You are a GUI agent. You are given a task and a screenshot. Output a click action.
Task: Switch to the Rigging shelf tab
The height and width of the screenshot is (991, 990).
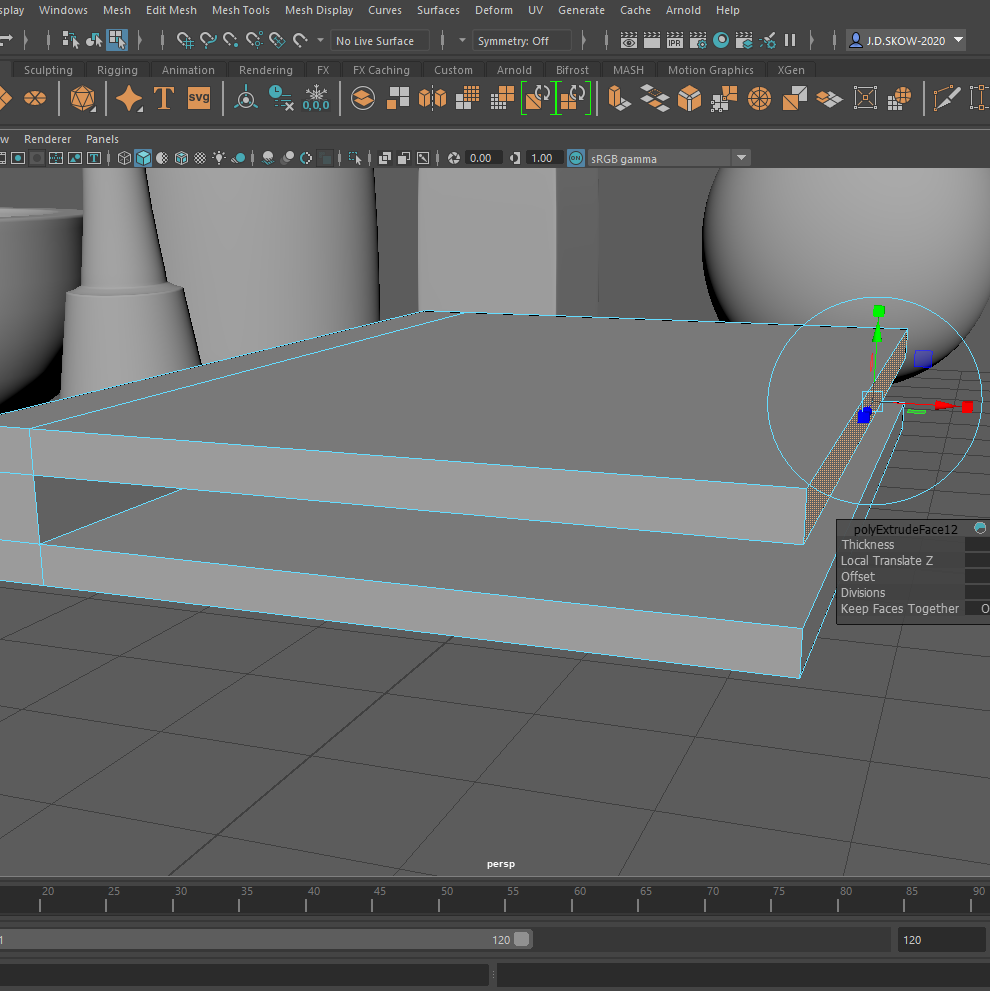[117, 70]
